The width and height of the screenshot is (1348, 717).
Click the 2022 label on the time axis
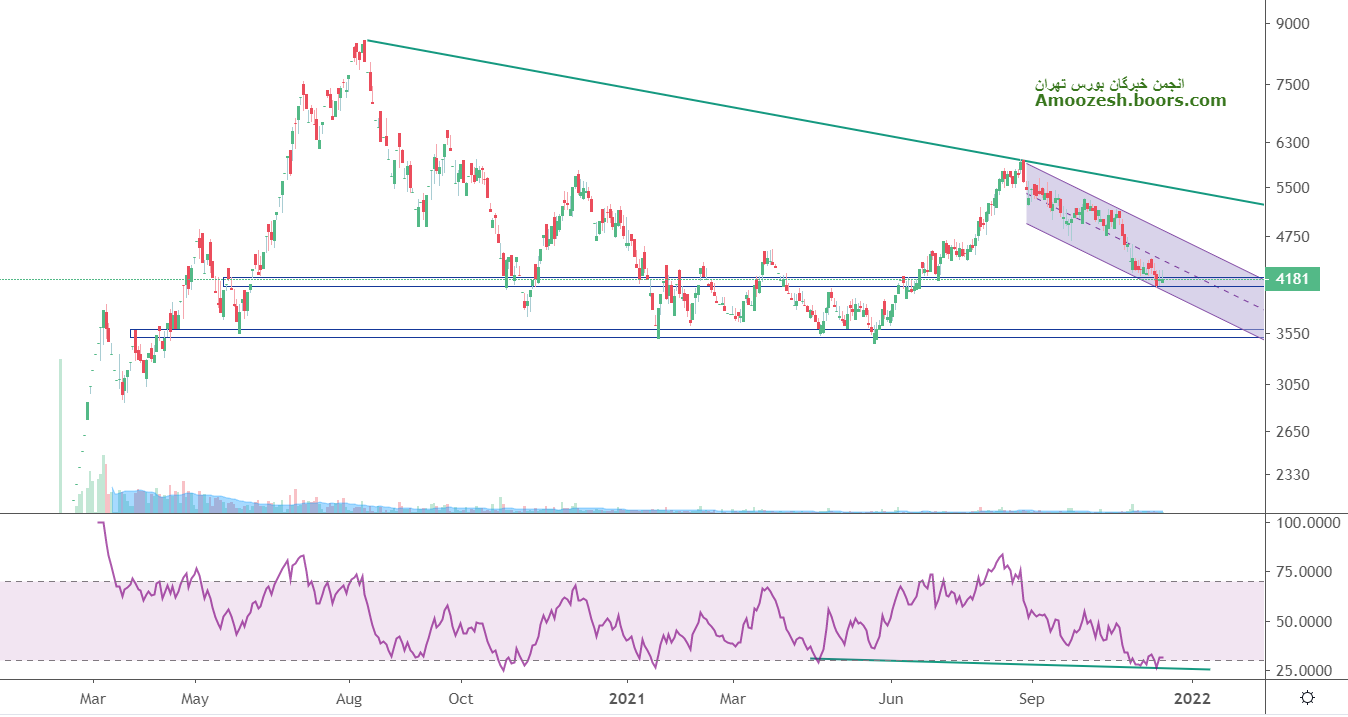[x=1192, y=698]
